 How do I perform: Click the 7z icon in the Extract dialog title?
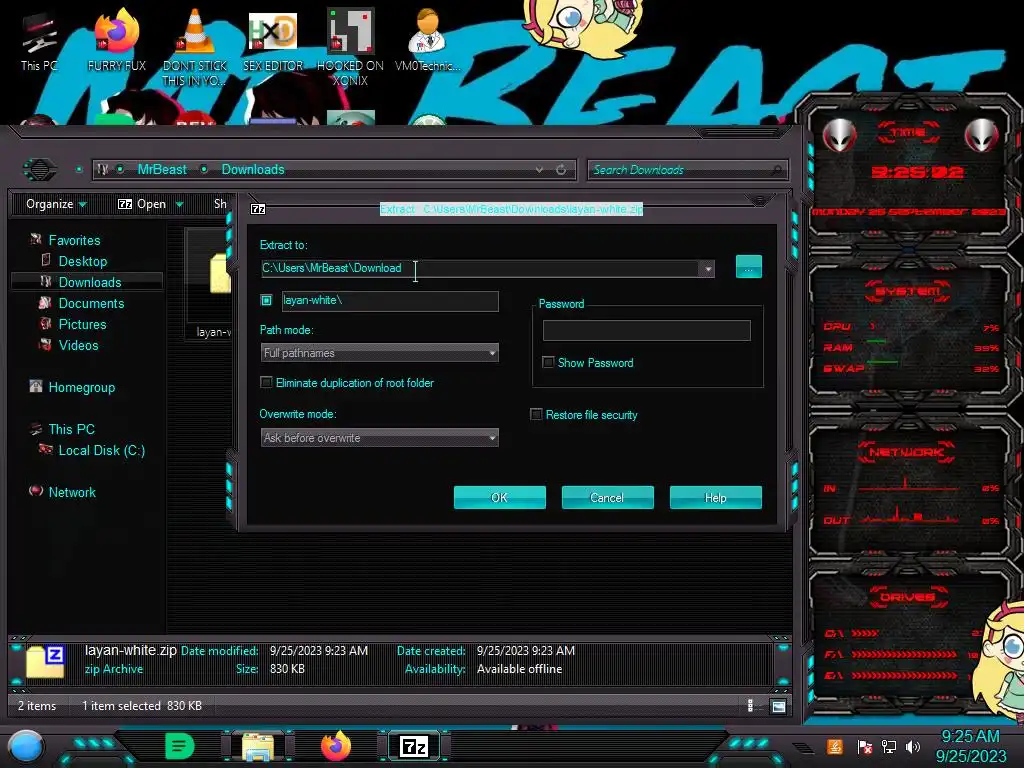click(x=258, y=209)
